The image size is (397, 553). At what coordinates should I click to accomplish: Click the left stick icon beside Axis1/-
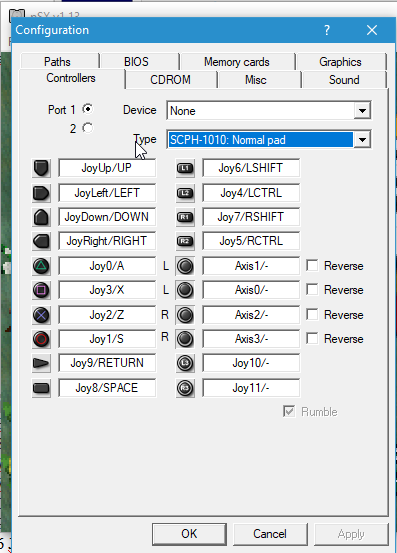185,266
